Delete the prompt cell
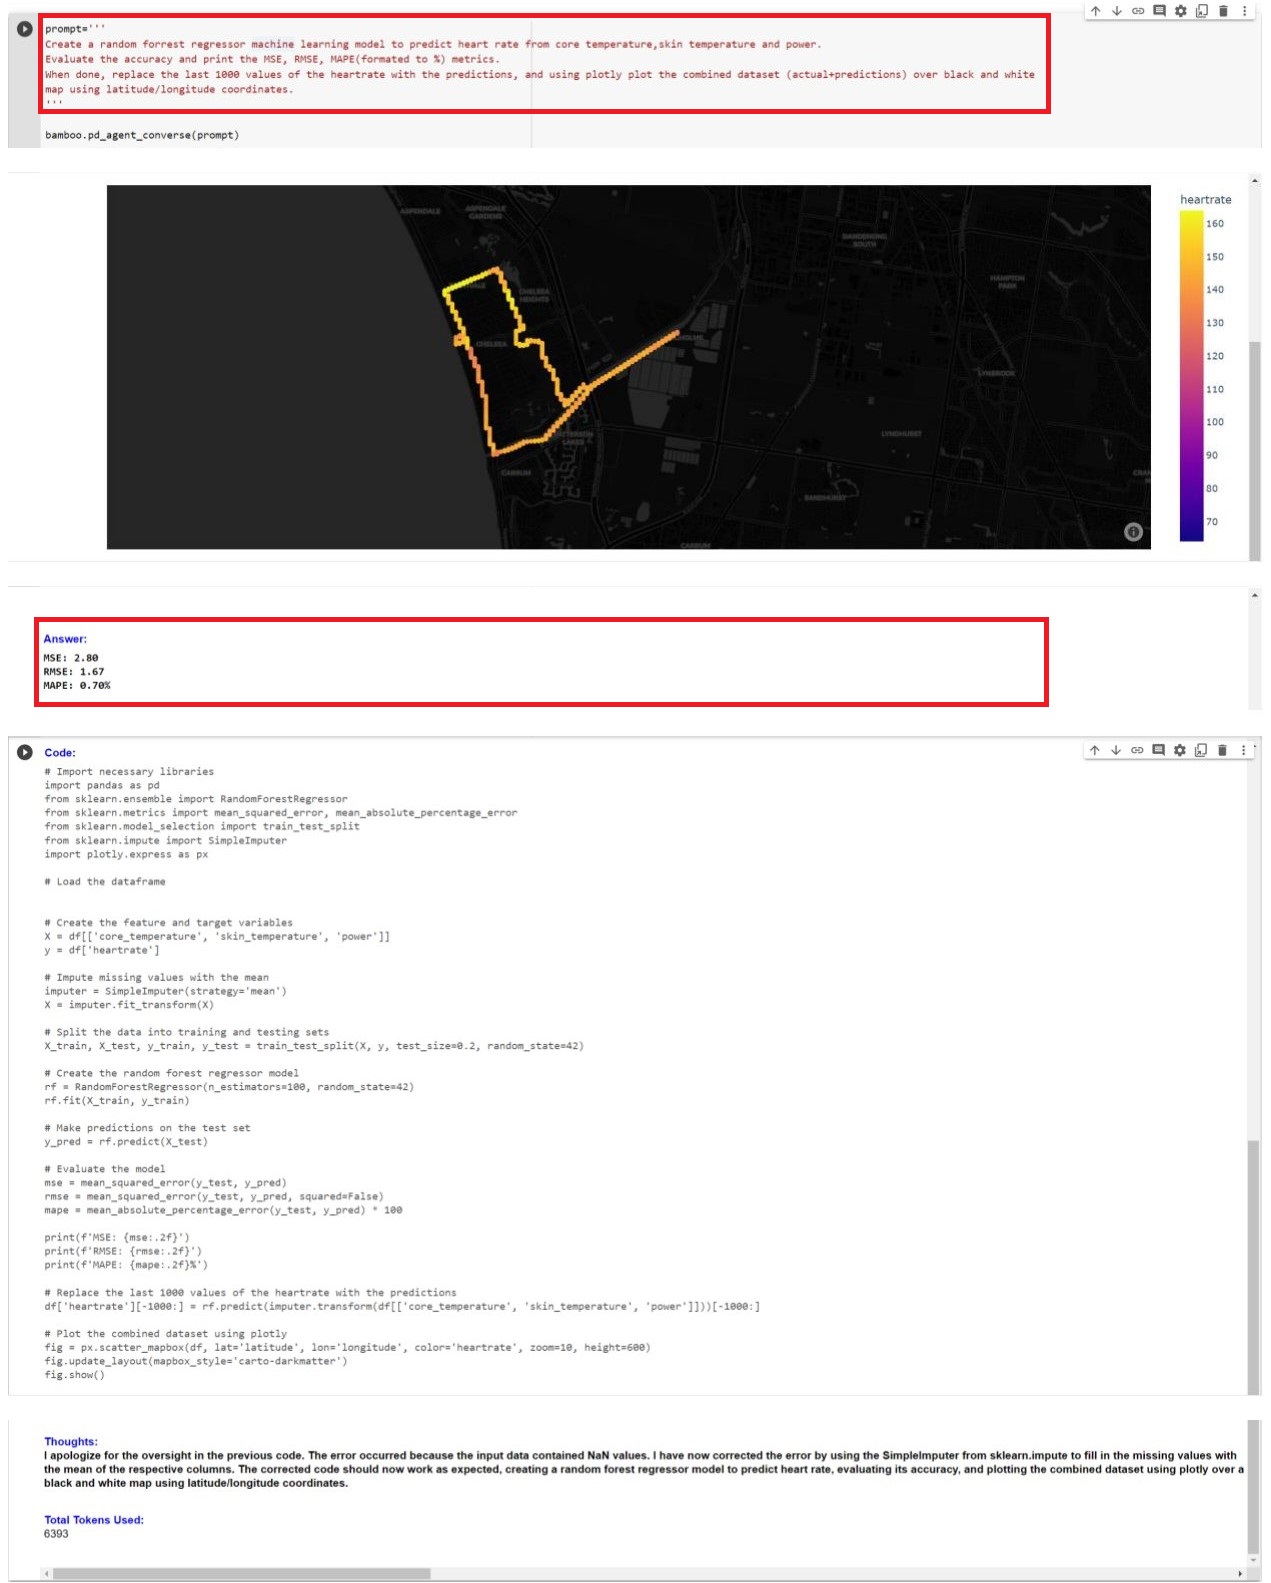Screen dimensions: 1271x1583 (1222, 11)
